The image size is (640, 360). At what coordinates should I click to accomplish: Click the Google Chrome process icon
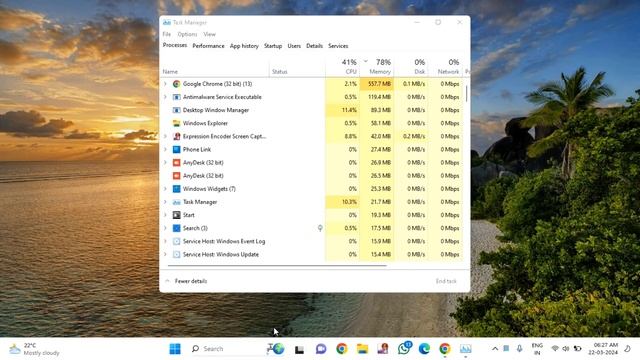176,84
